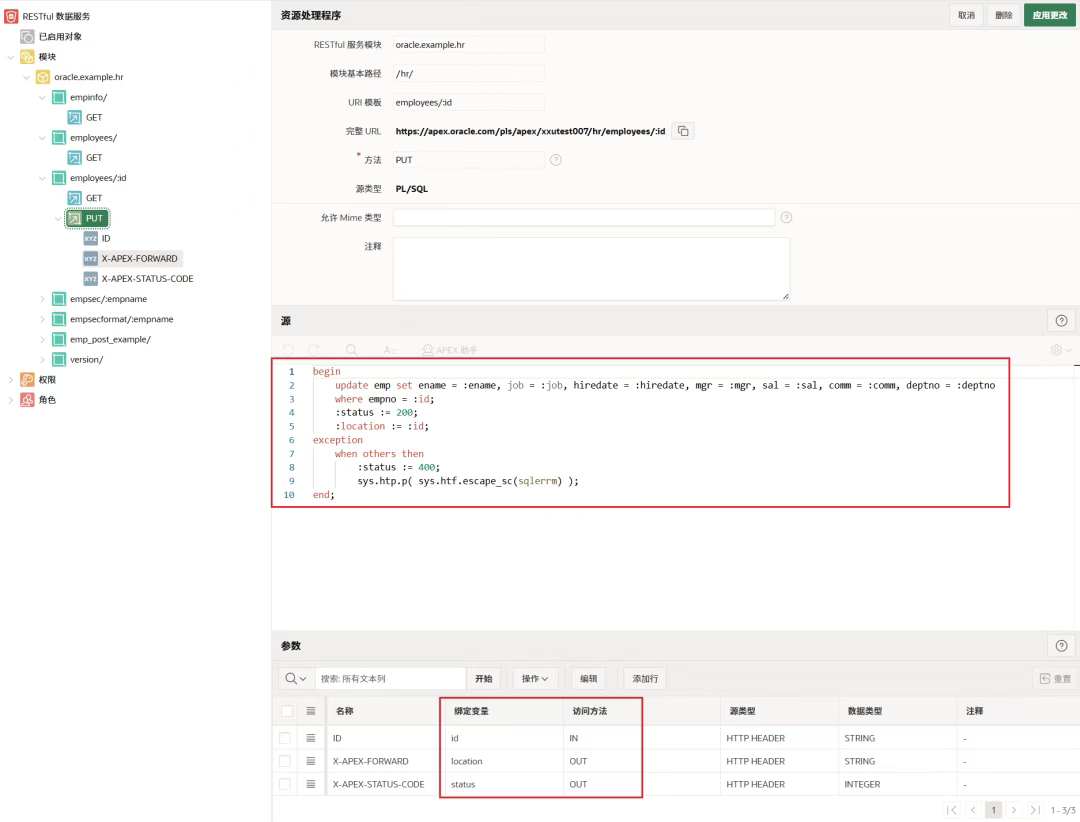Click the ID parameter icon
Image resolution: width=1080 pixels, height=822 pixels.
coord(90,238)
